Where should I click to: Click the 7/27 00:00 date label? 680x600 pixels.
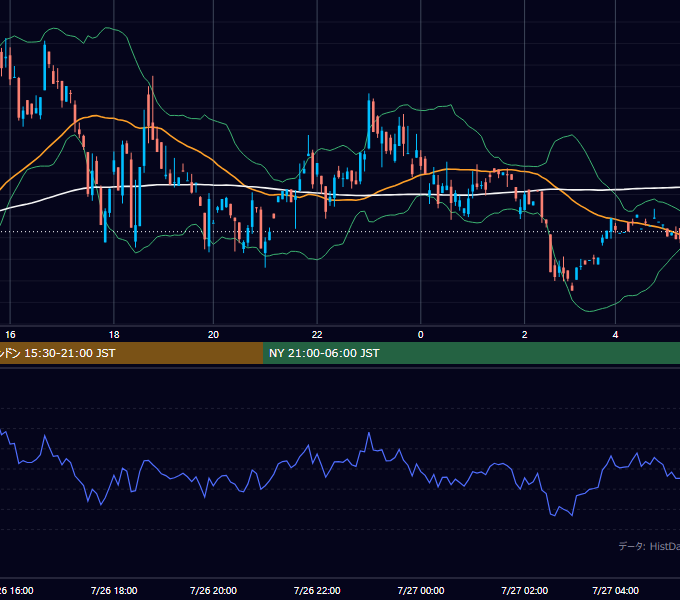tap(421, 590)
